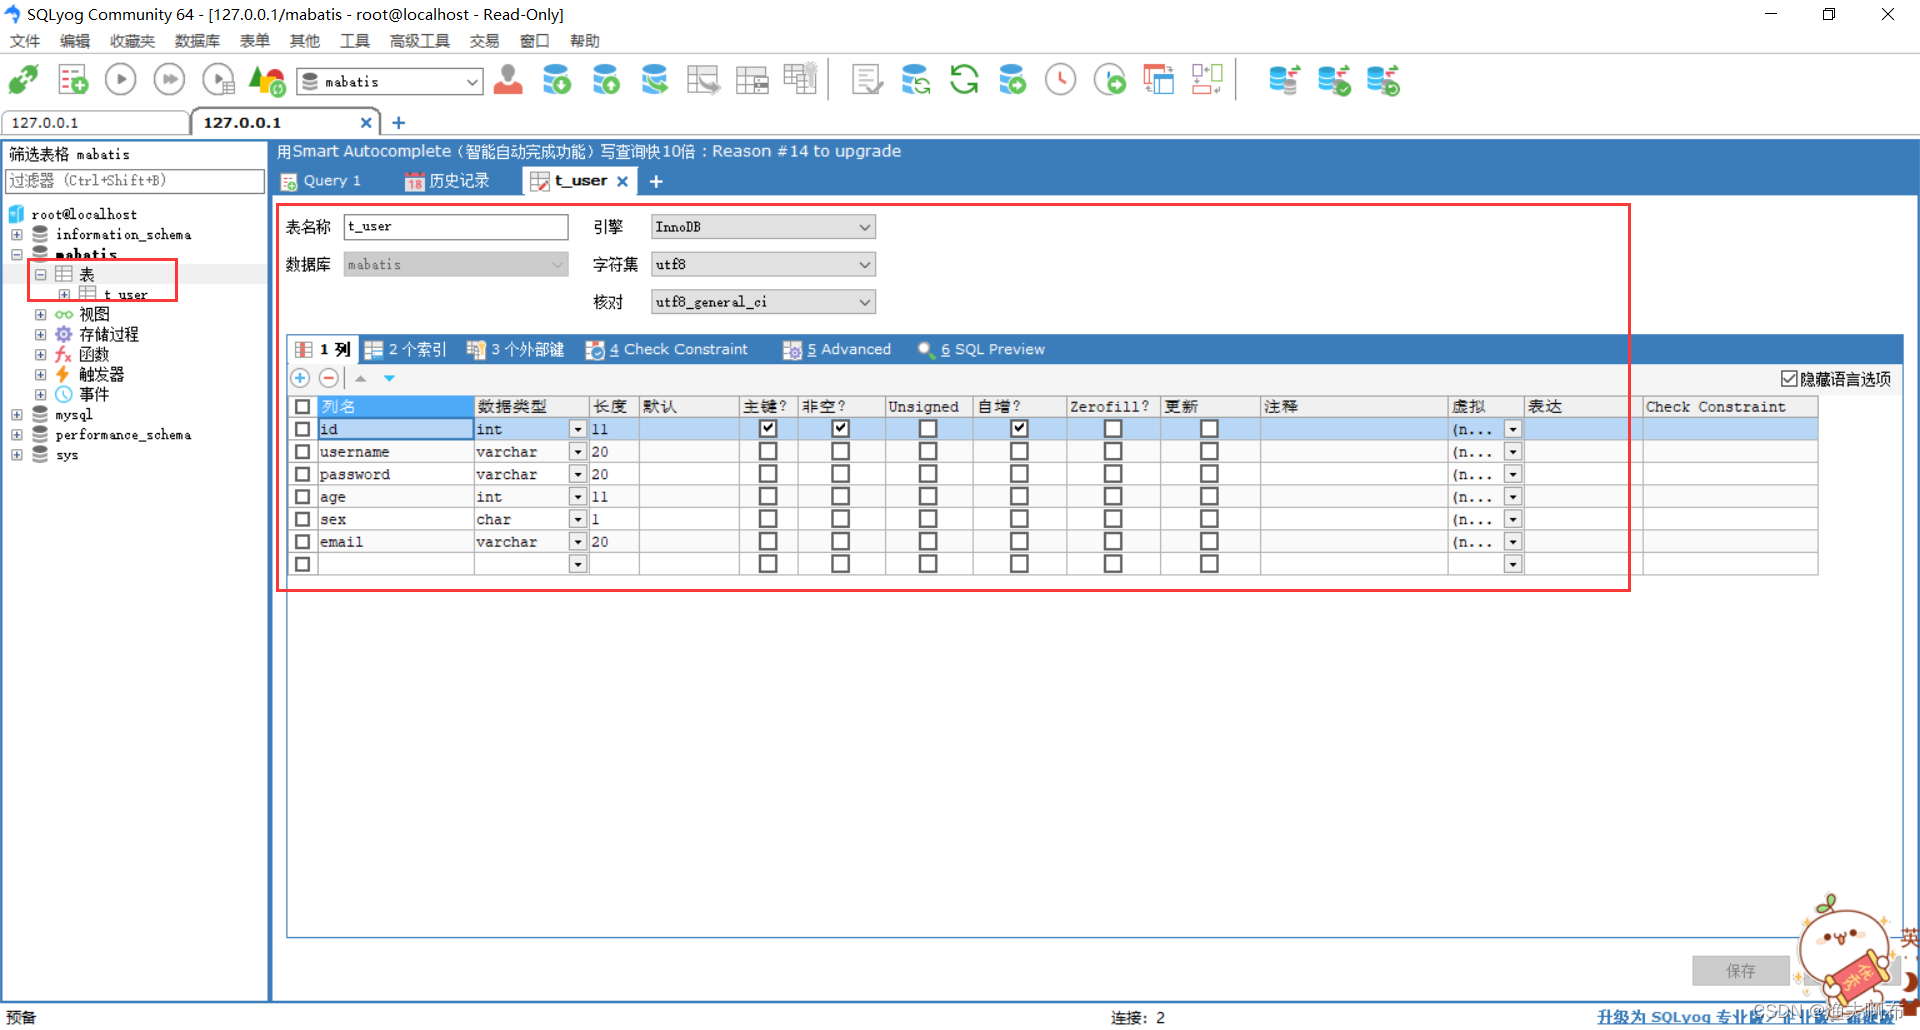1920x1030 pixels.
Task: Tick row selection checkbox for email
Action: coord(303,541)
